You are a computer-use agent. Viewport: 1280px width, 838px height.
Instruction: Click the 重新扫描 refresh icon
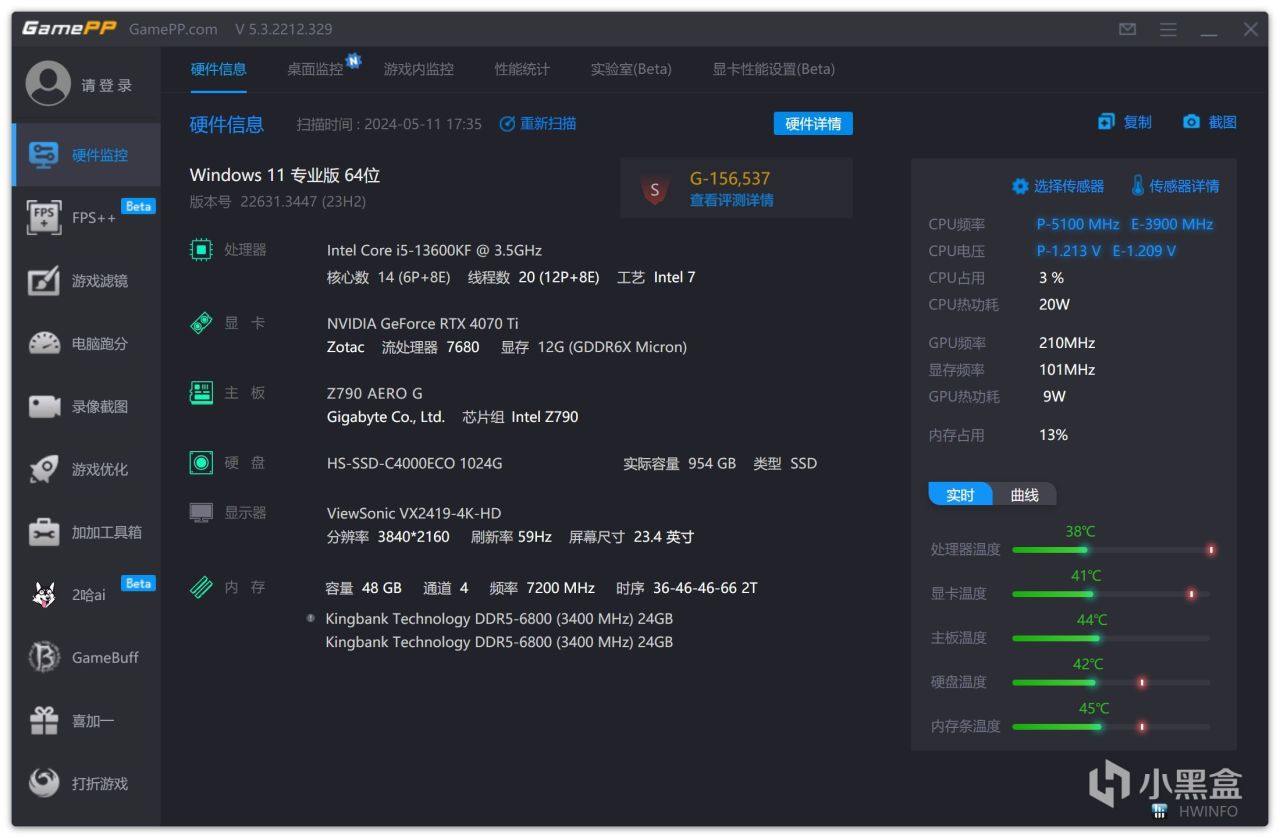click(507, 124)
